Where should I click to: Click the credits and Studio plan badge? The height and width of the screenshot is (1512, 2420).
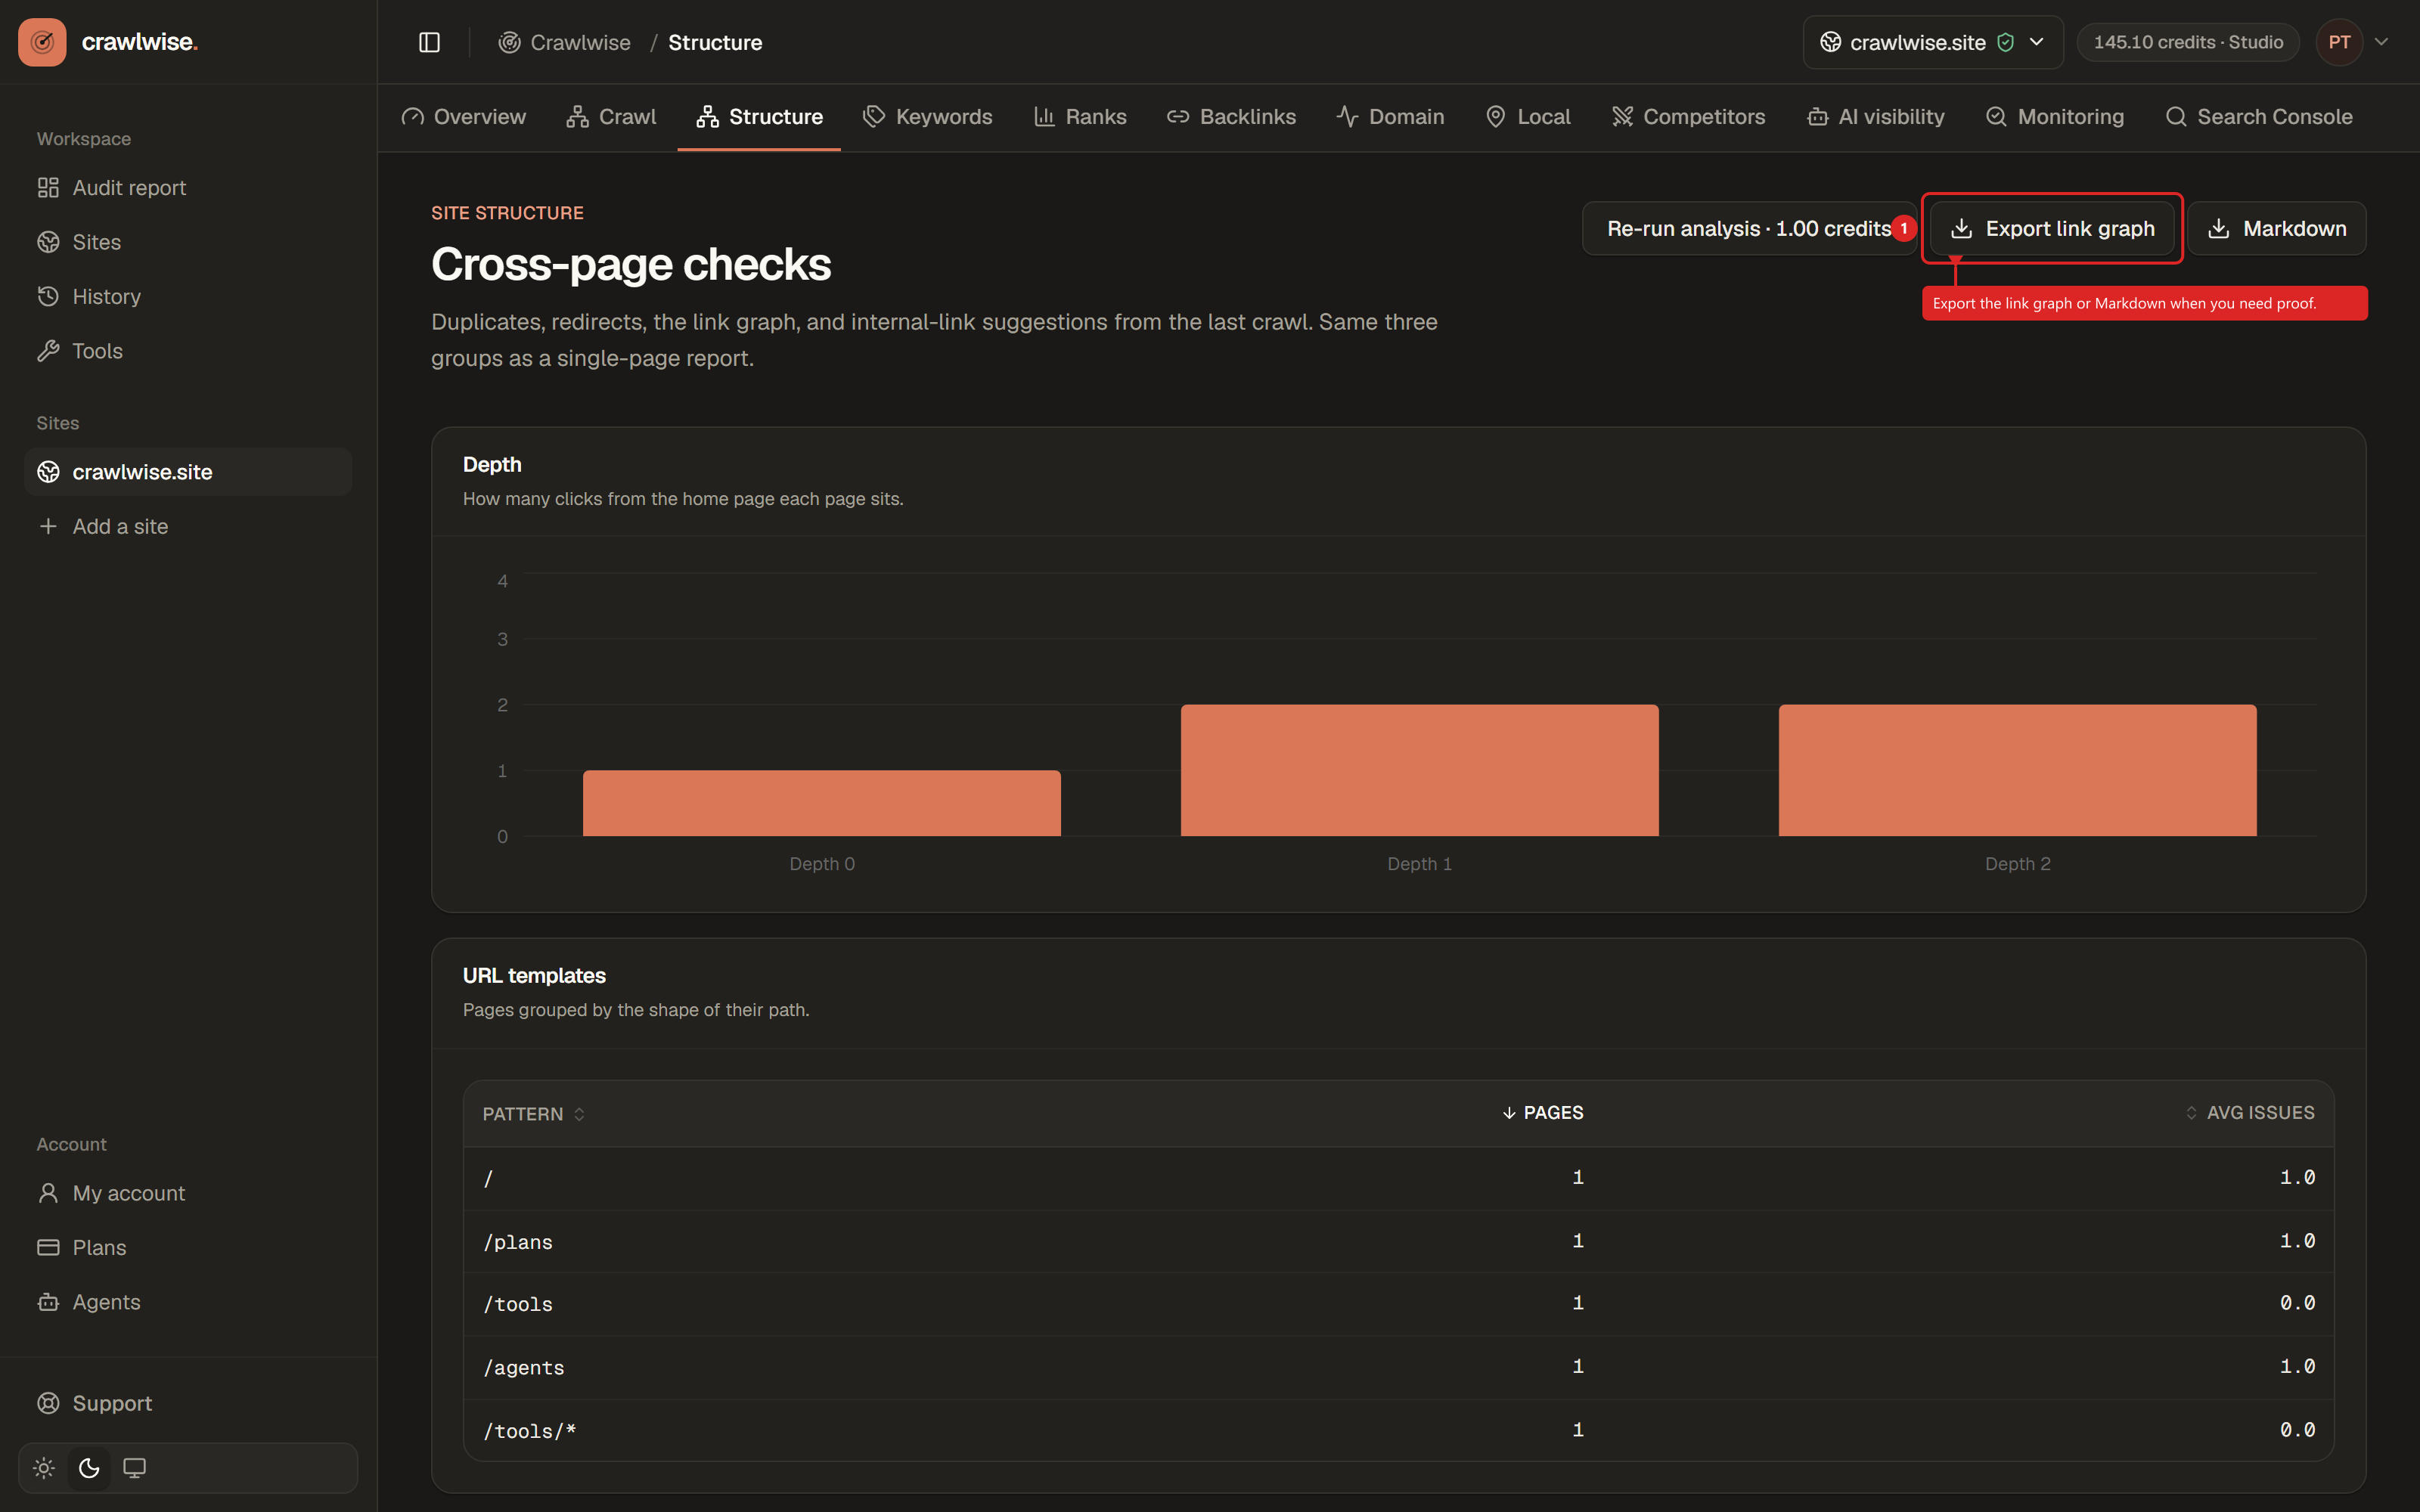pyautogui.click(x=2188, y=42)
